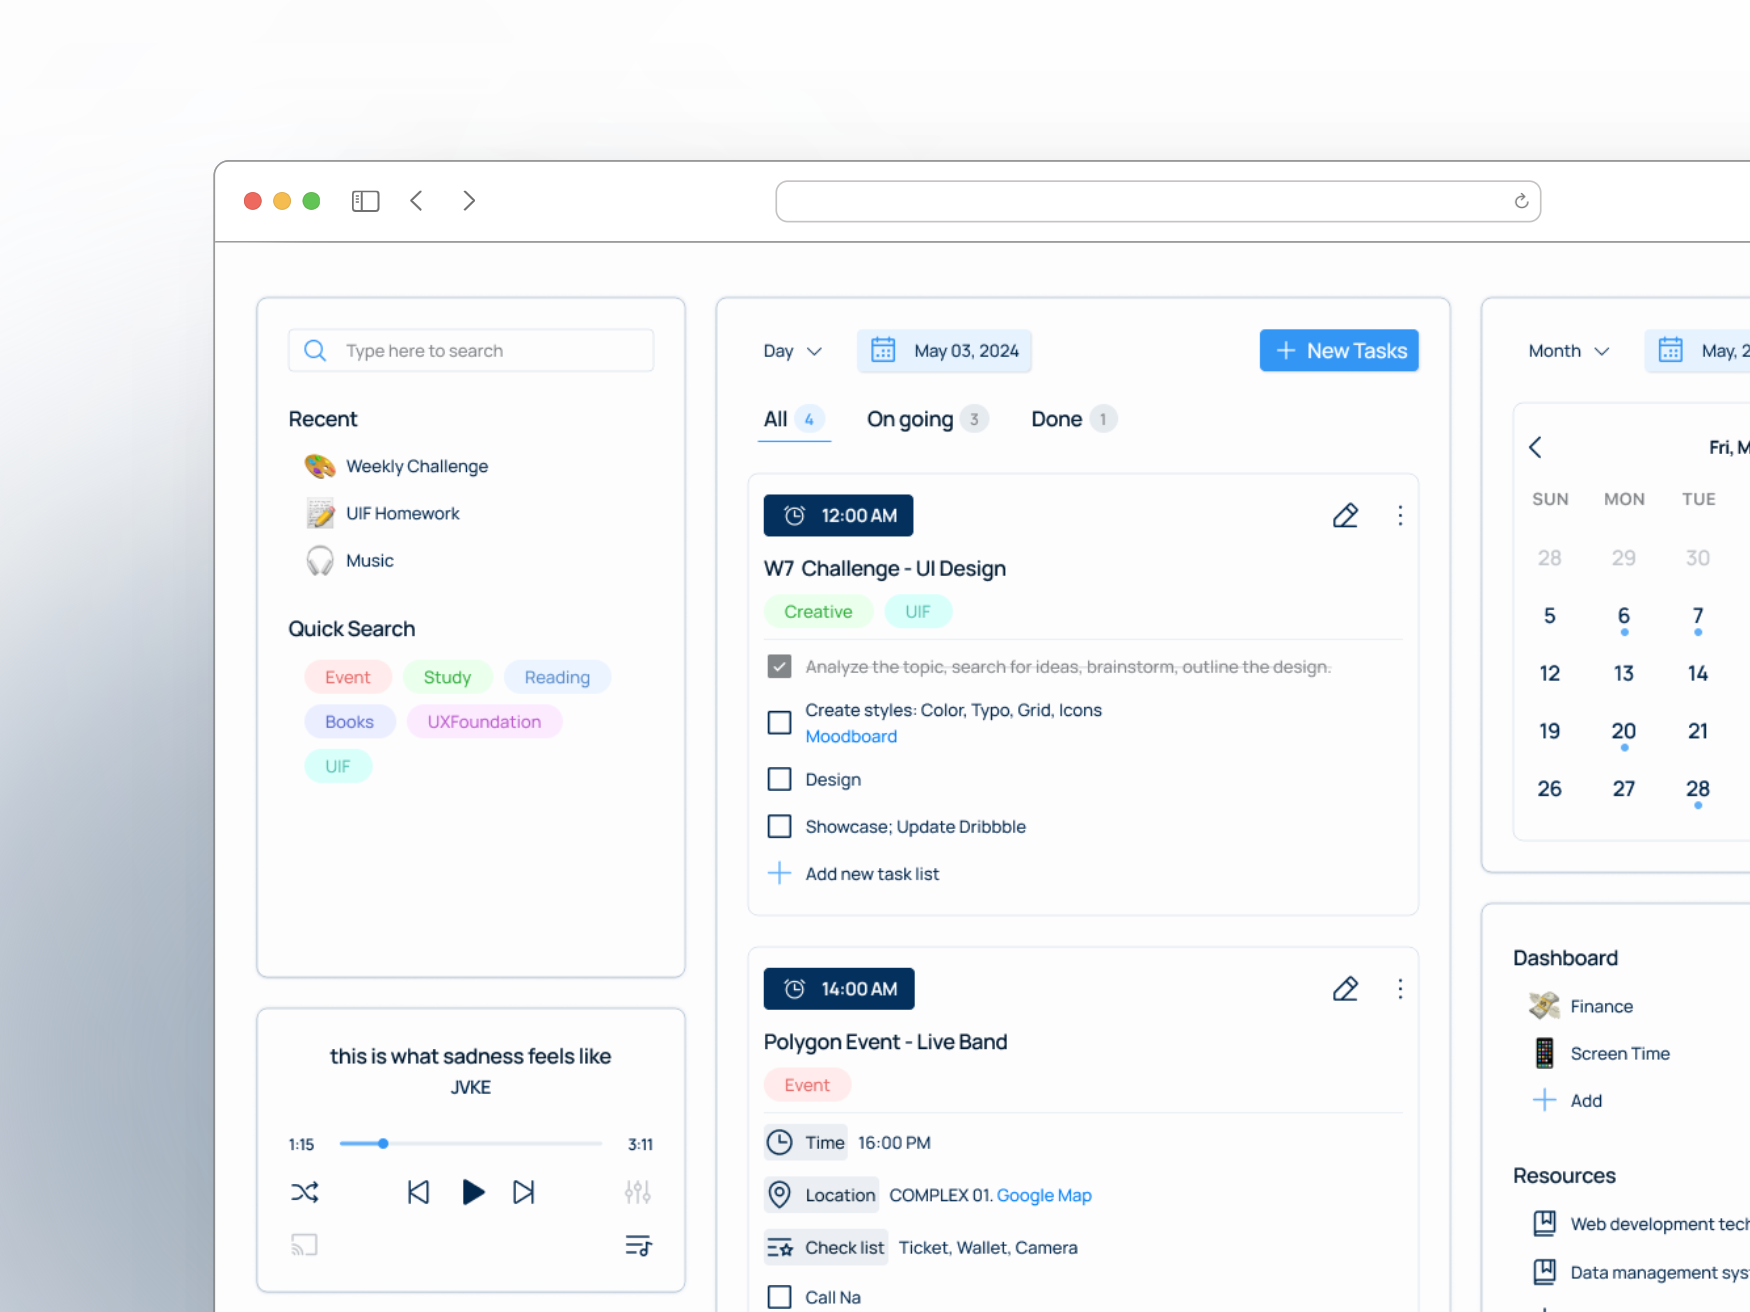Open more options for W7 Challenge task

coord(1400,515)
